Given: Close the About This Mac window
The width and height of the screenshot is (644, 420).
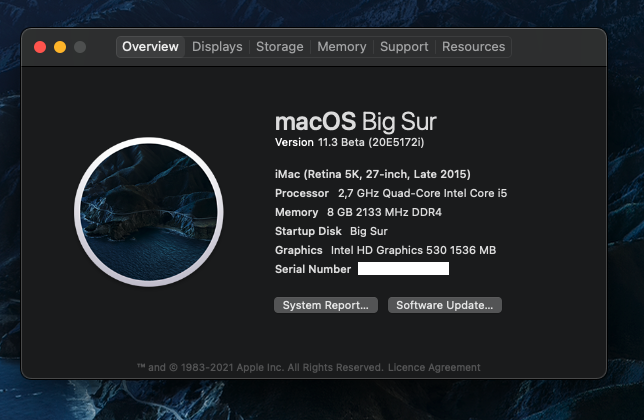Looking at the screenshot, I should pos(40,47).
